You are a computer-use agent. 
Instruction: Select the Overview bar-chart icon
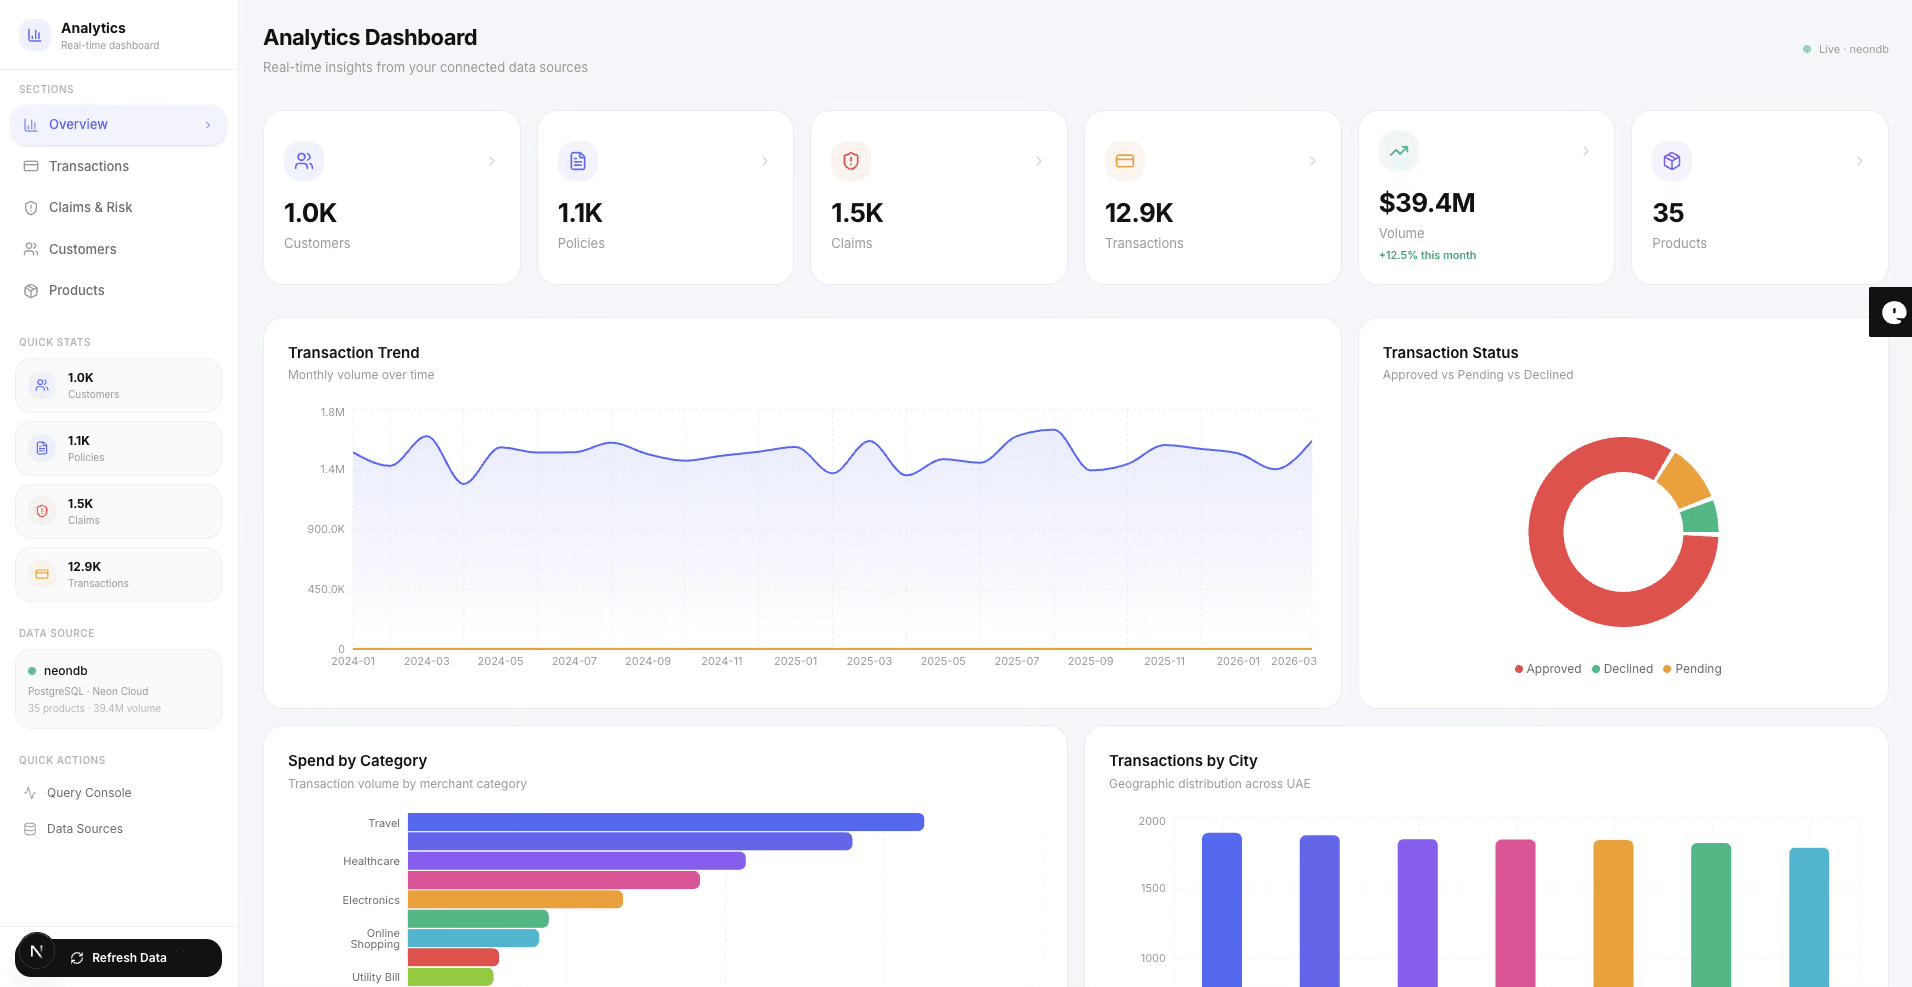coord(30,124)
